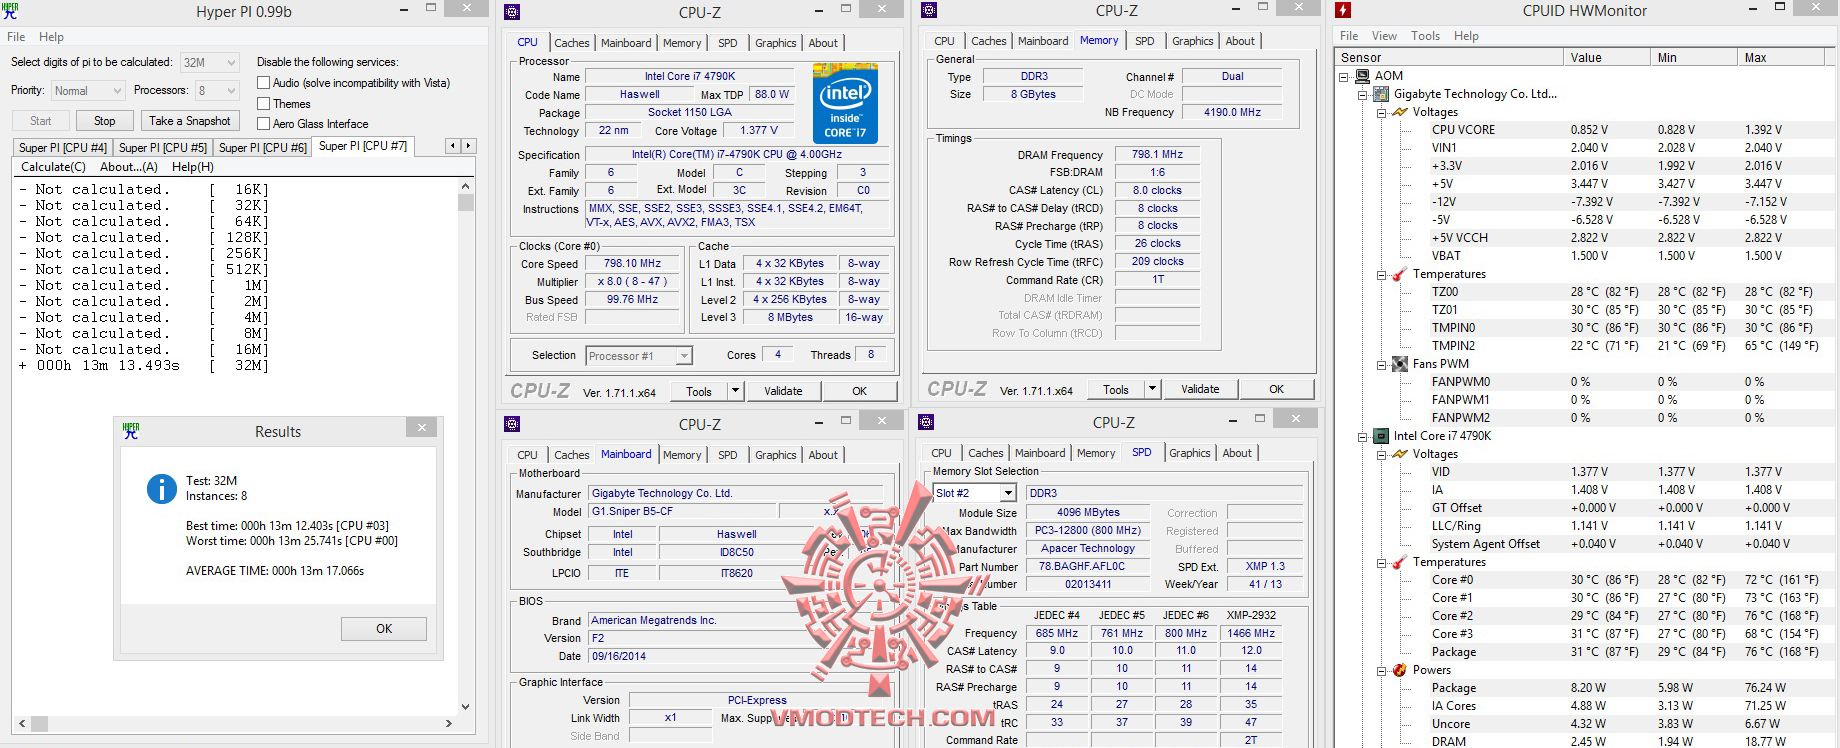Click the CPU-Z icon of the Mainboard tab window
1840x748 pixels.
coord(512,424)
